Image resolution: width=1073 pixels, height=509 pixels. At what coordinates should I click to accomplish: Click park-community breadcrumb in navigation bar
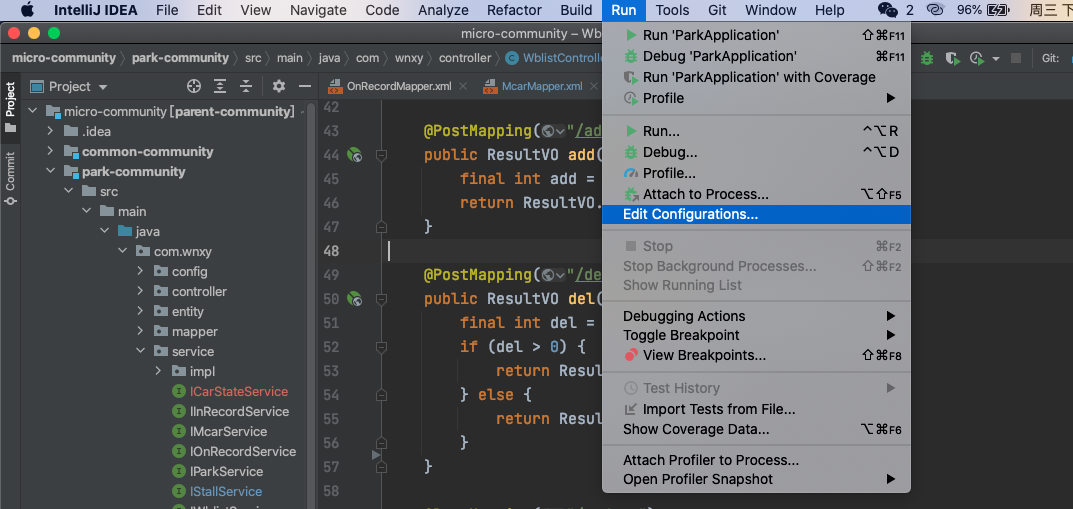coord(180,58)
